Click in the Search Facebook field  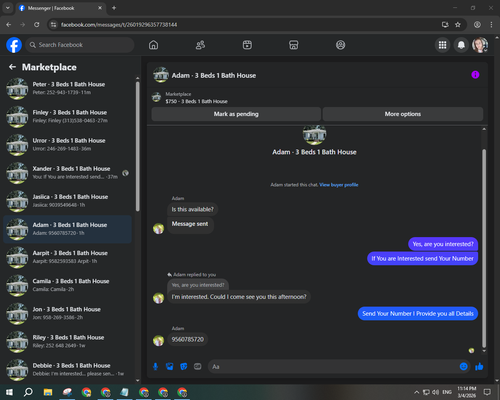click(x=80, y=45)
